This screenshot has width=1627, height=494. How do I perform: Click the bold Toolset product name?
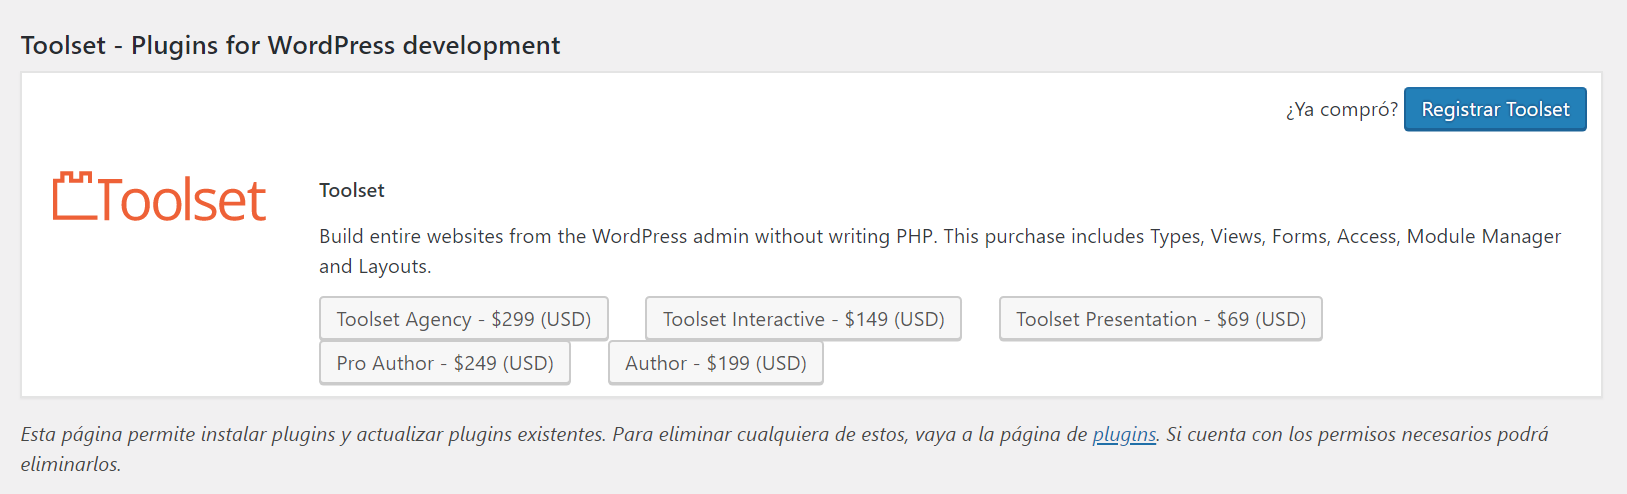pos(351,191)
